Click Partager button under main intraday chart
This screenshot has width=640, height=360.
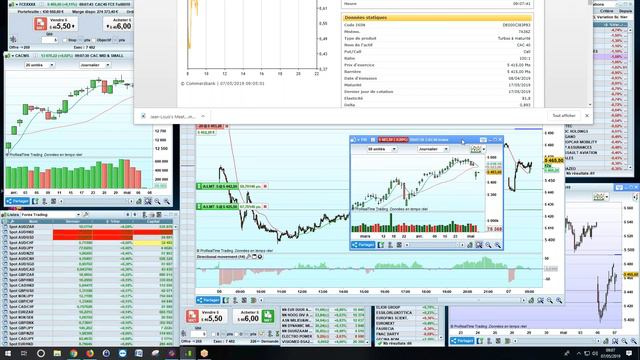pyautogui.click(x=208, y=300)
